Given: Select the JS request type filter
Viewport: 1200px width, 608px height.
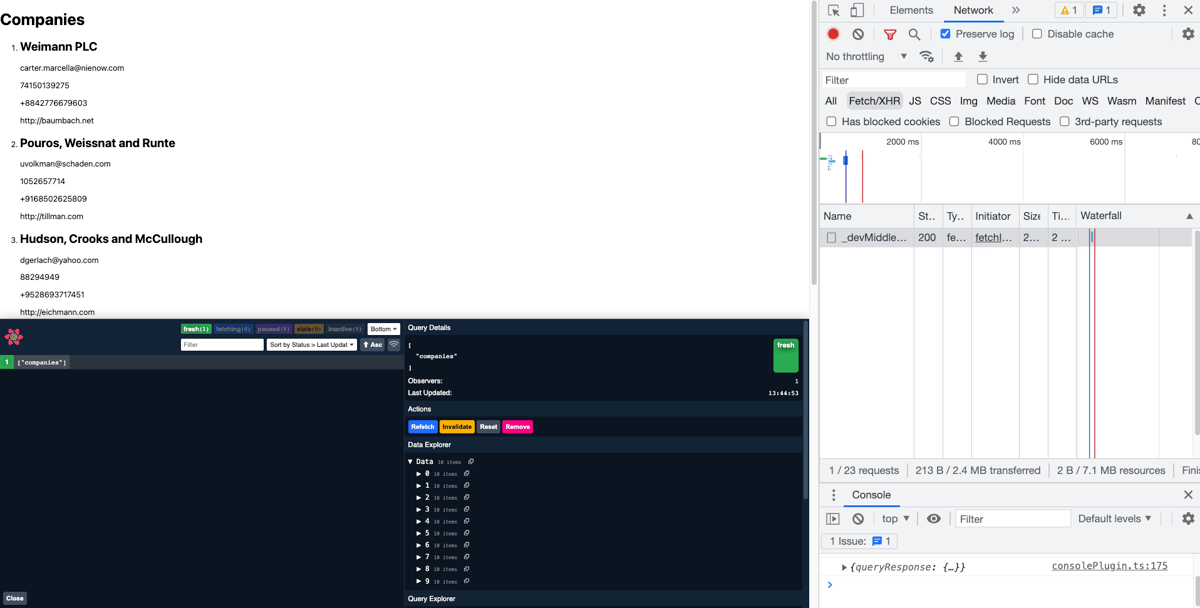Looking at the screenshot, I should tap(914, 101).
